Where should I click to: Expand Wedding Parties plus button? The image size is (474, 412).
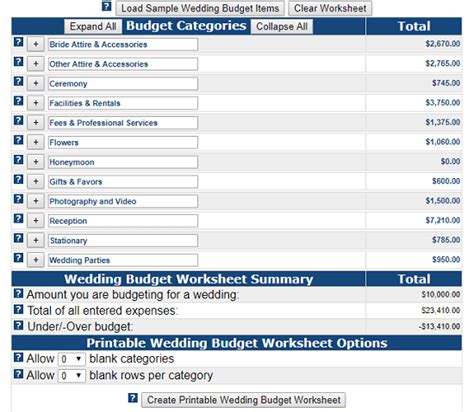[x=36, y=260]
